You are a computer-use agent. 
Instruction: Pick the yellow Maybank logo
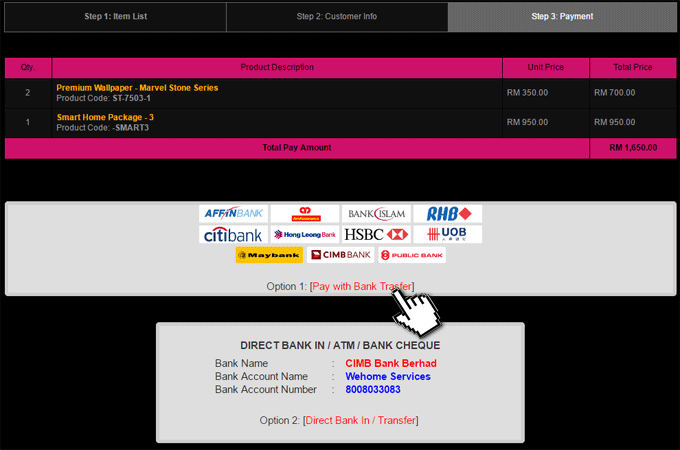point(268,255)
